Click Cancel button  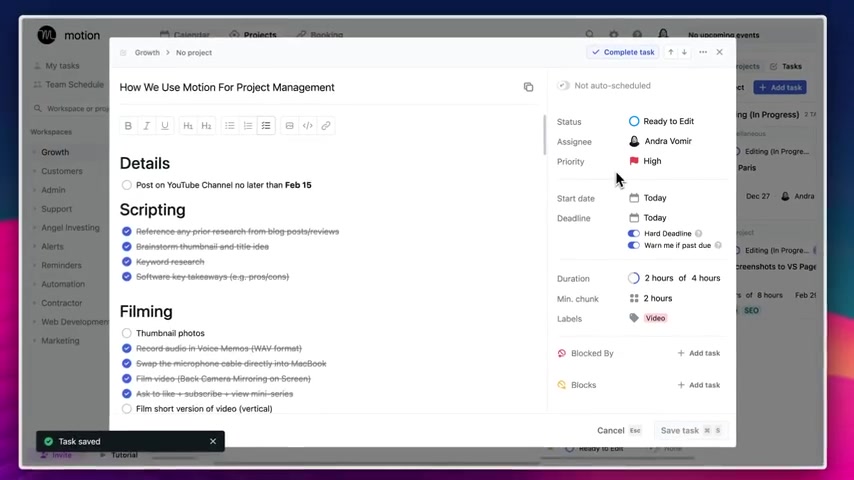click(x=619, y=430)
